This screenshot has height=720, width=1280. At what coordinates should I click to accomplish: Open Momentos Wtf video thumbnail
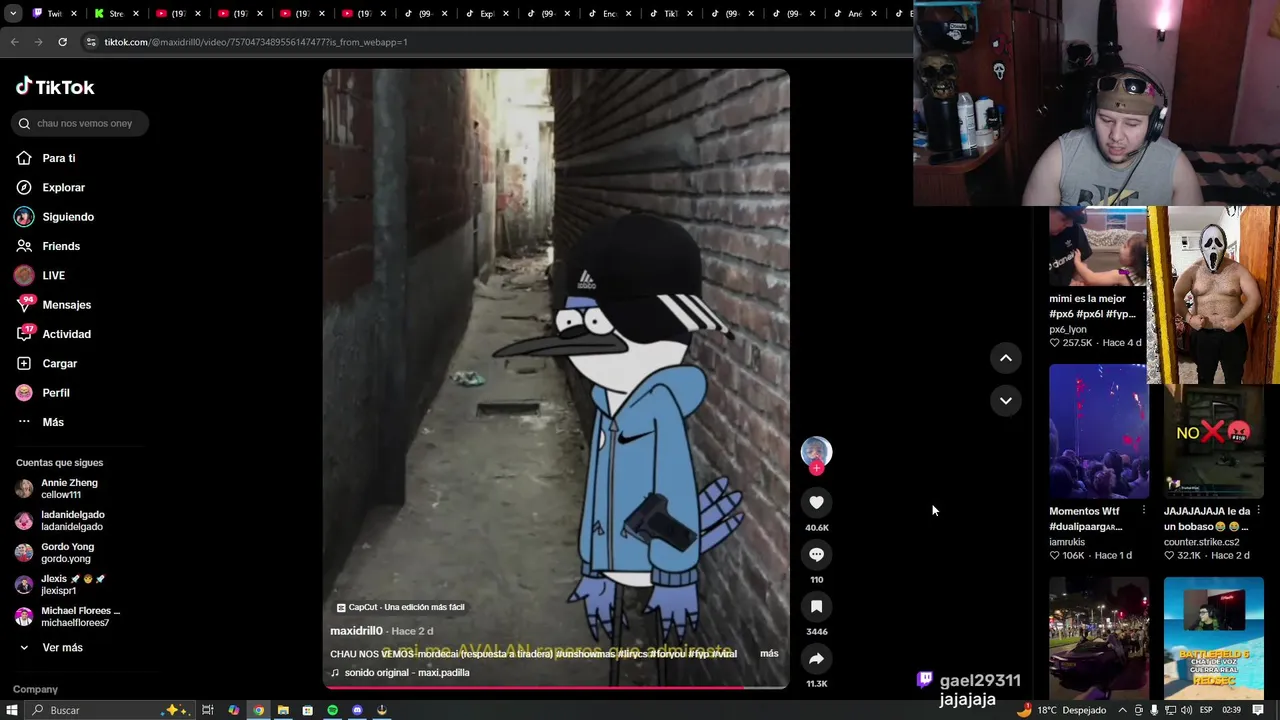click(1098, 431)
